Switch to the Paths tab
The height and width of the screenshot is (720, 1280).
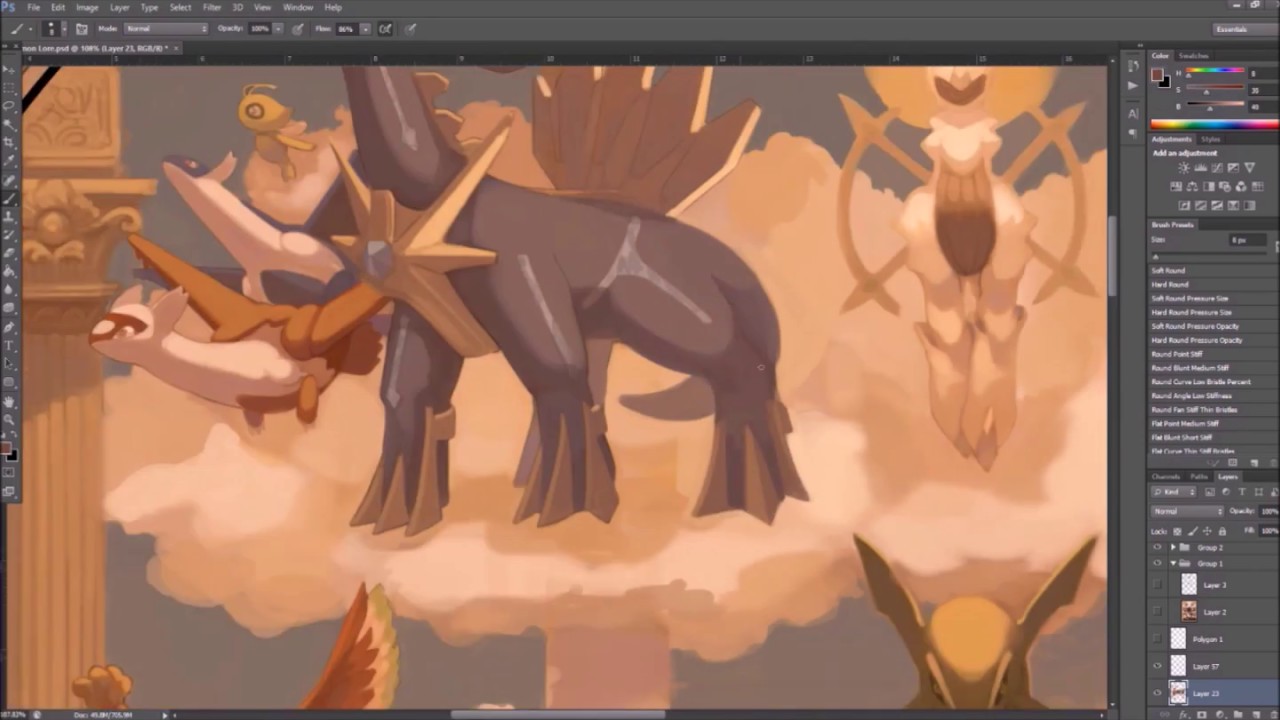[1199, 476]
